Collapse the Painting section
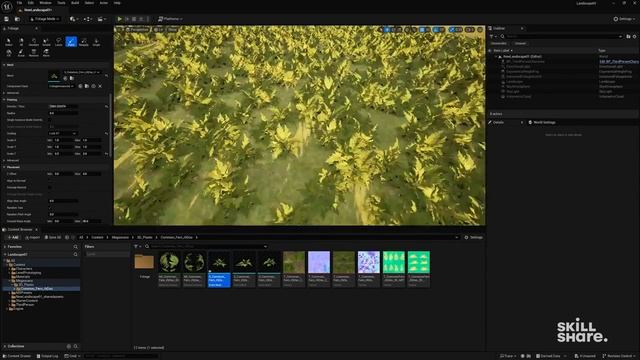The image size is (640, 360). (x=4, y=100)
